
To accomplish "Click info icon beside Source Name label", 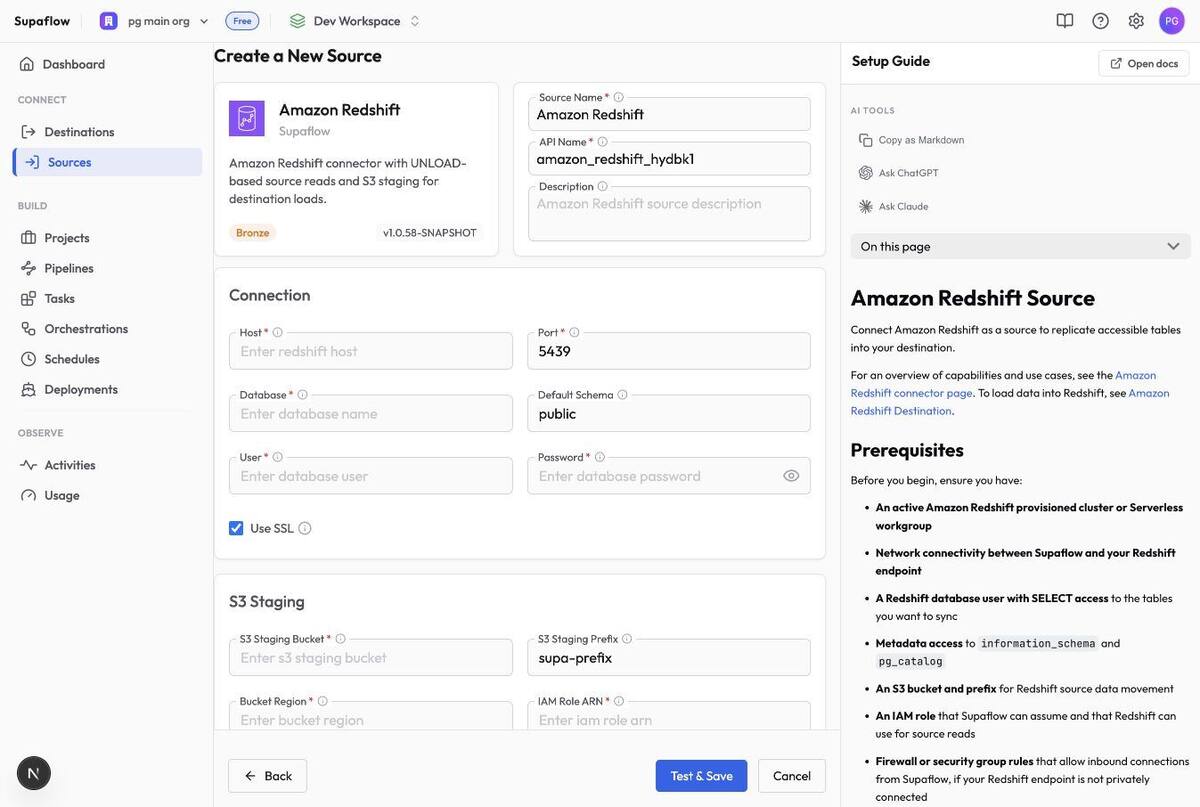I will tap(618, 97).
